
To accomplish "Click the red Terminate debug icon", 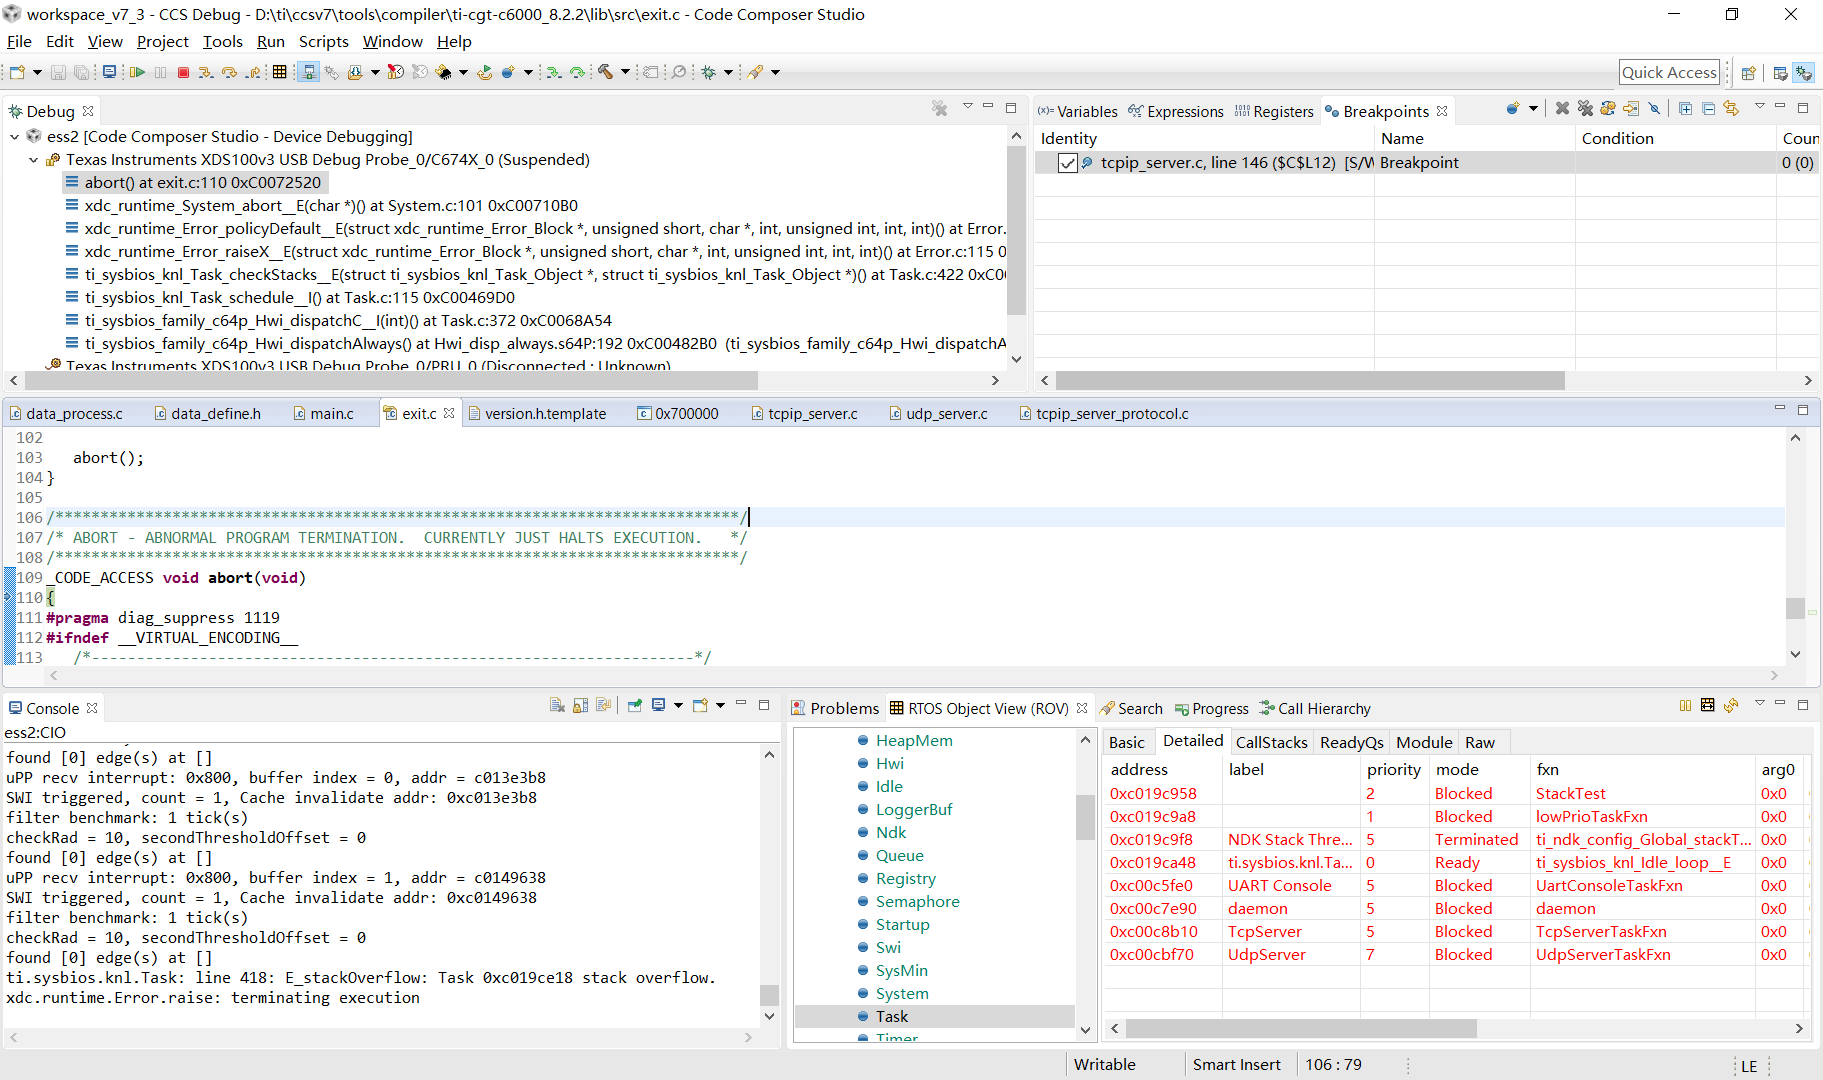I will pos(184,72).
